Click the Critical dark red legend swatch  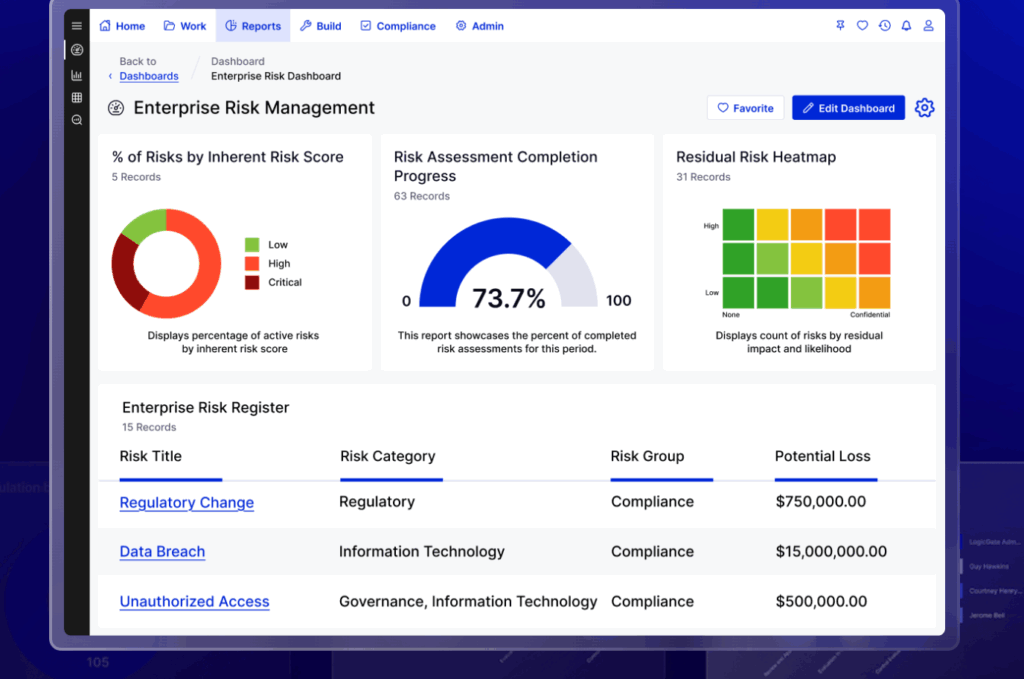[x=252, y=283]
